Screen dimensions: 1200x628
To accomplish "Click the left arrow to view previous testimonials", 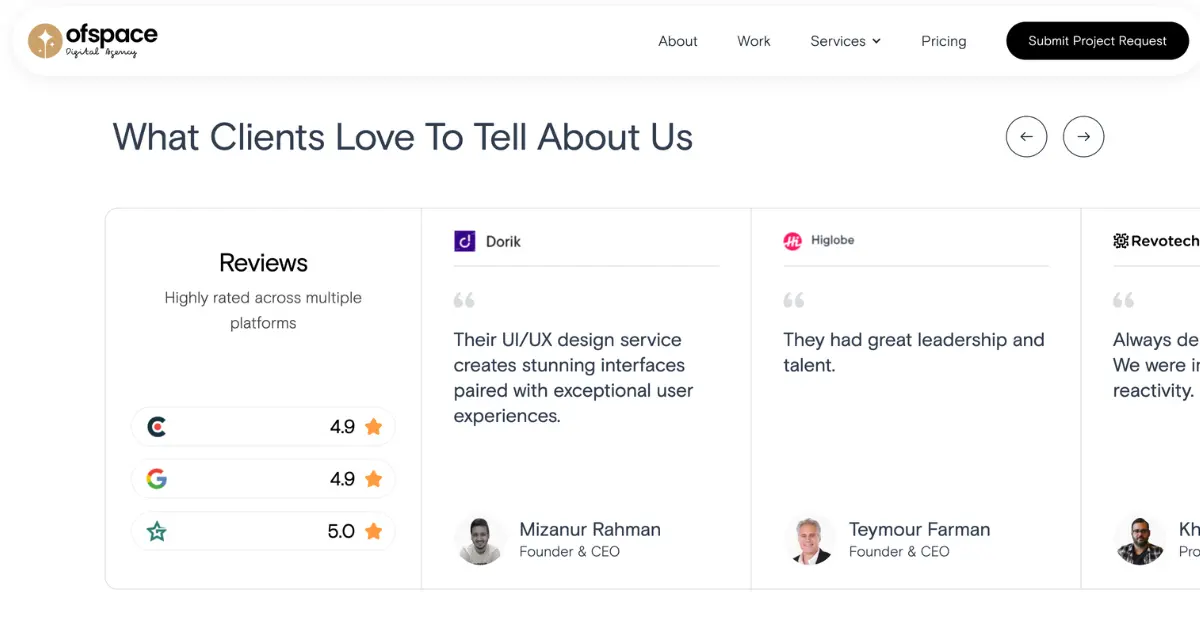I will pos(1026,136).
